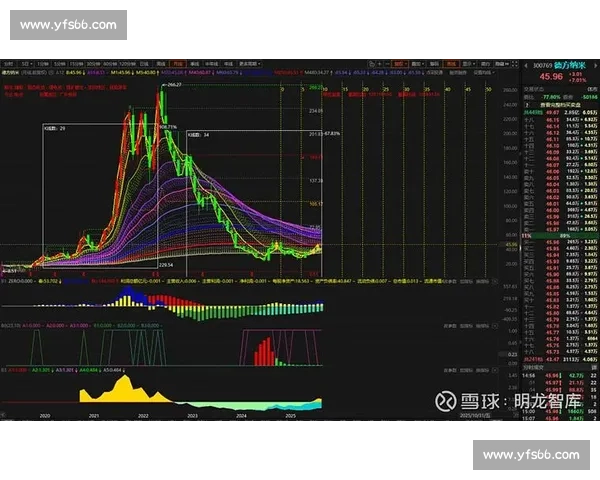Switch to 年线 yearly chart

tap(228, 64)
